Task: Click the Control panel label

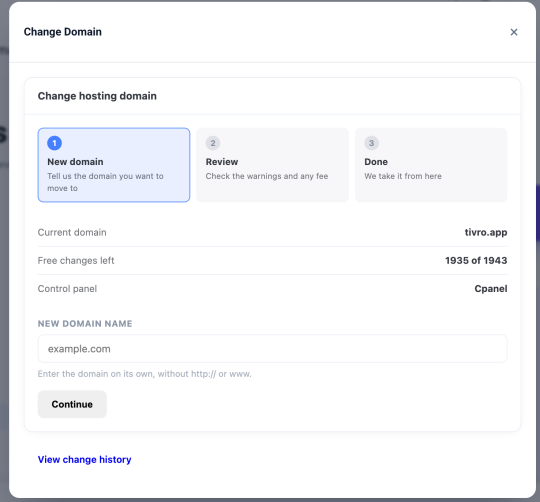Action: click(x=67, y=289)
